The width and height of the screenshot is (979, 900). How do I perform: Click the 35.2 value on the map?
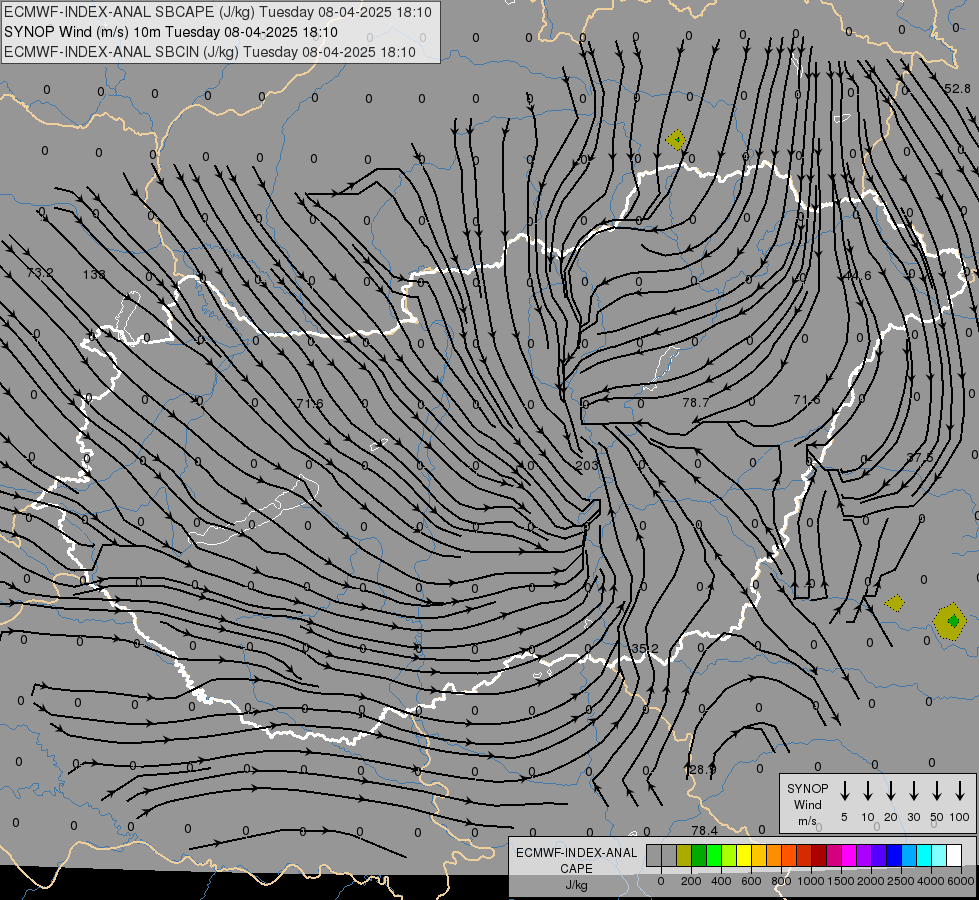pyautogui.click(x=645, y=649)
